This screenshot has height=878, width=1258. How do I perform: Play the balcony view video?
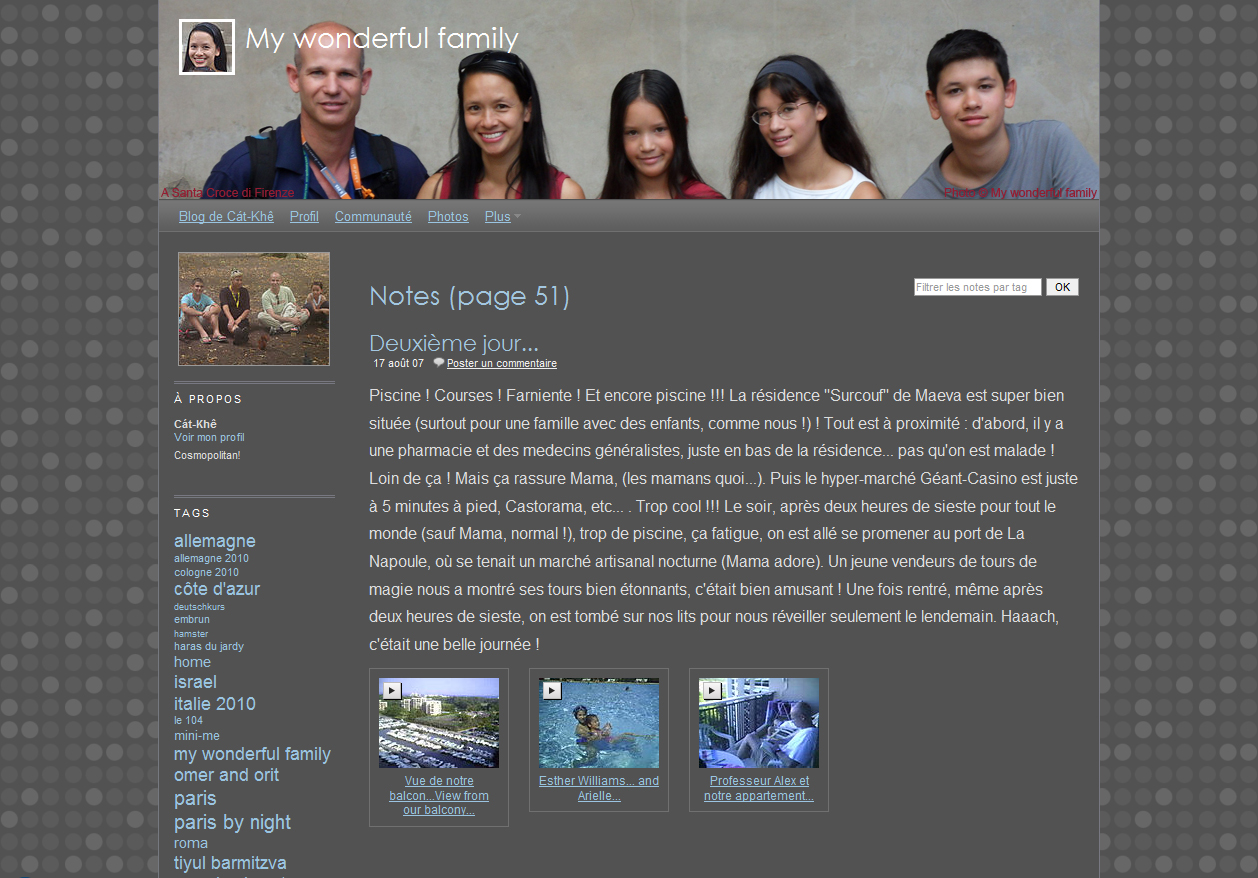(438, 722)
